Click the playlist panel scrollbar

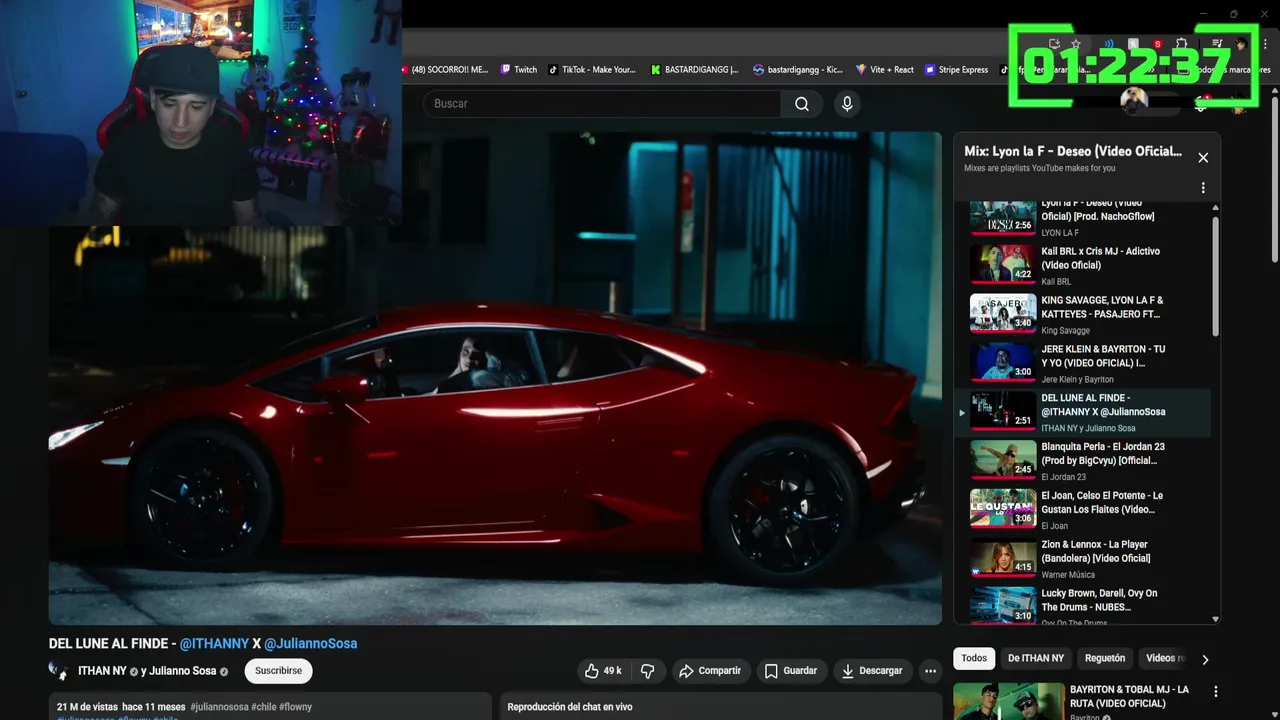point(1216,276)
